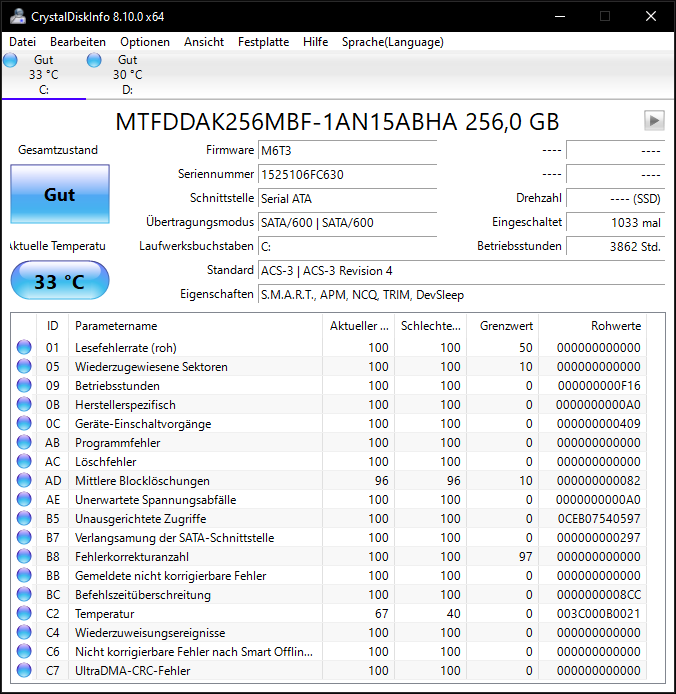Click the Gut health status button
Screen dimensions: 676x694
60,194
